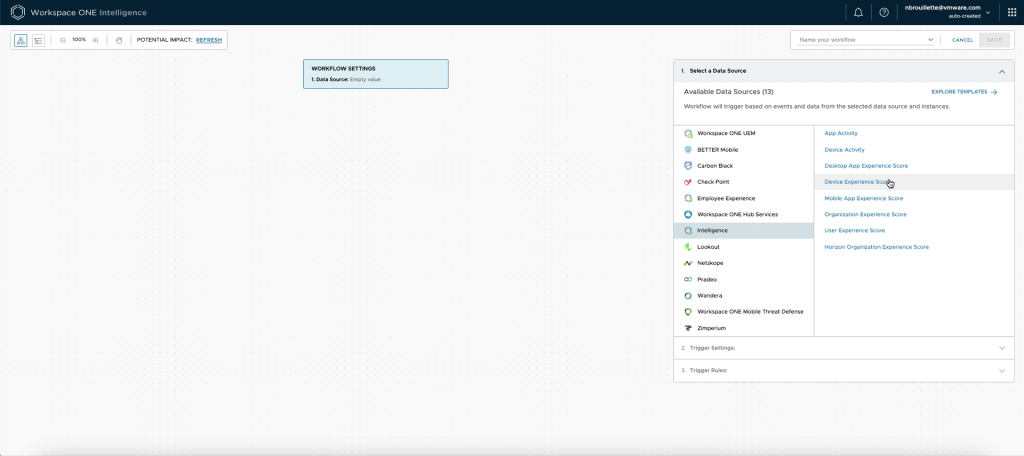
Task: Select the hand pan tool
Action: [119, 40]
